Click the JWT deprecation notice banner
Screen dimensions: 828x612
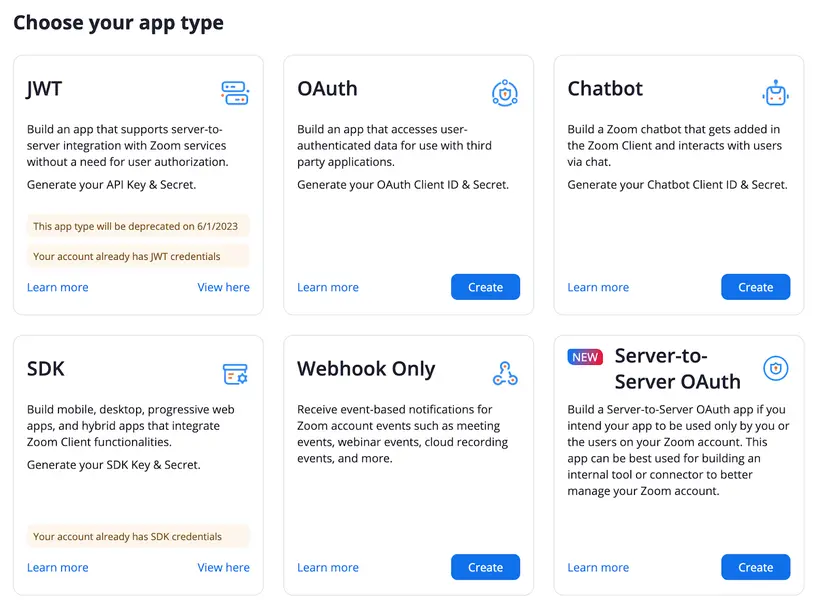[137, 226]
